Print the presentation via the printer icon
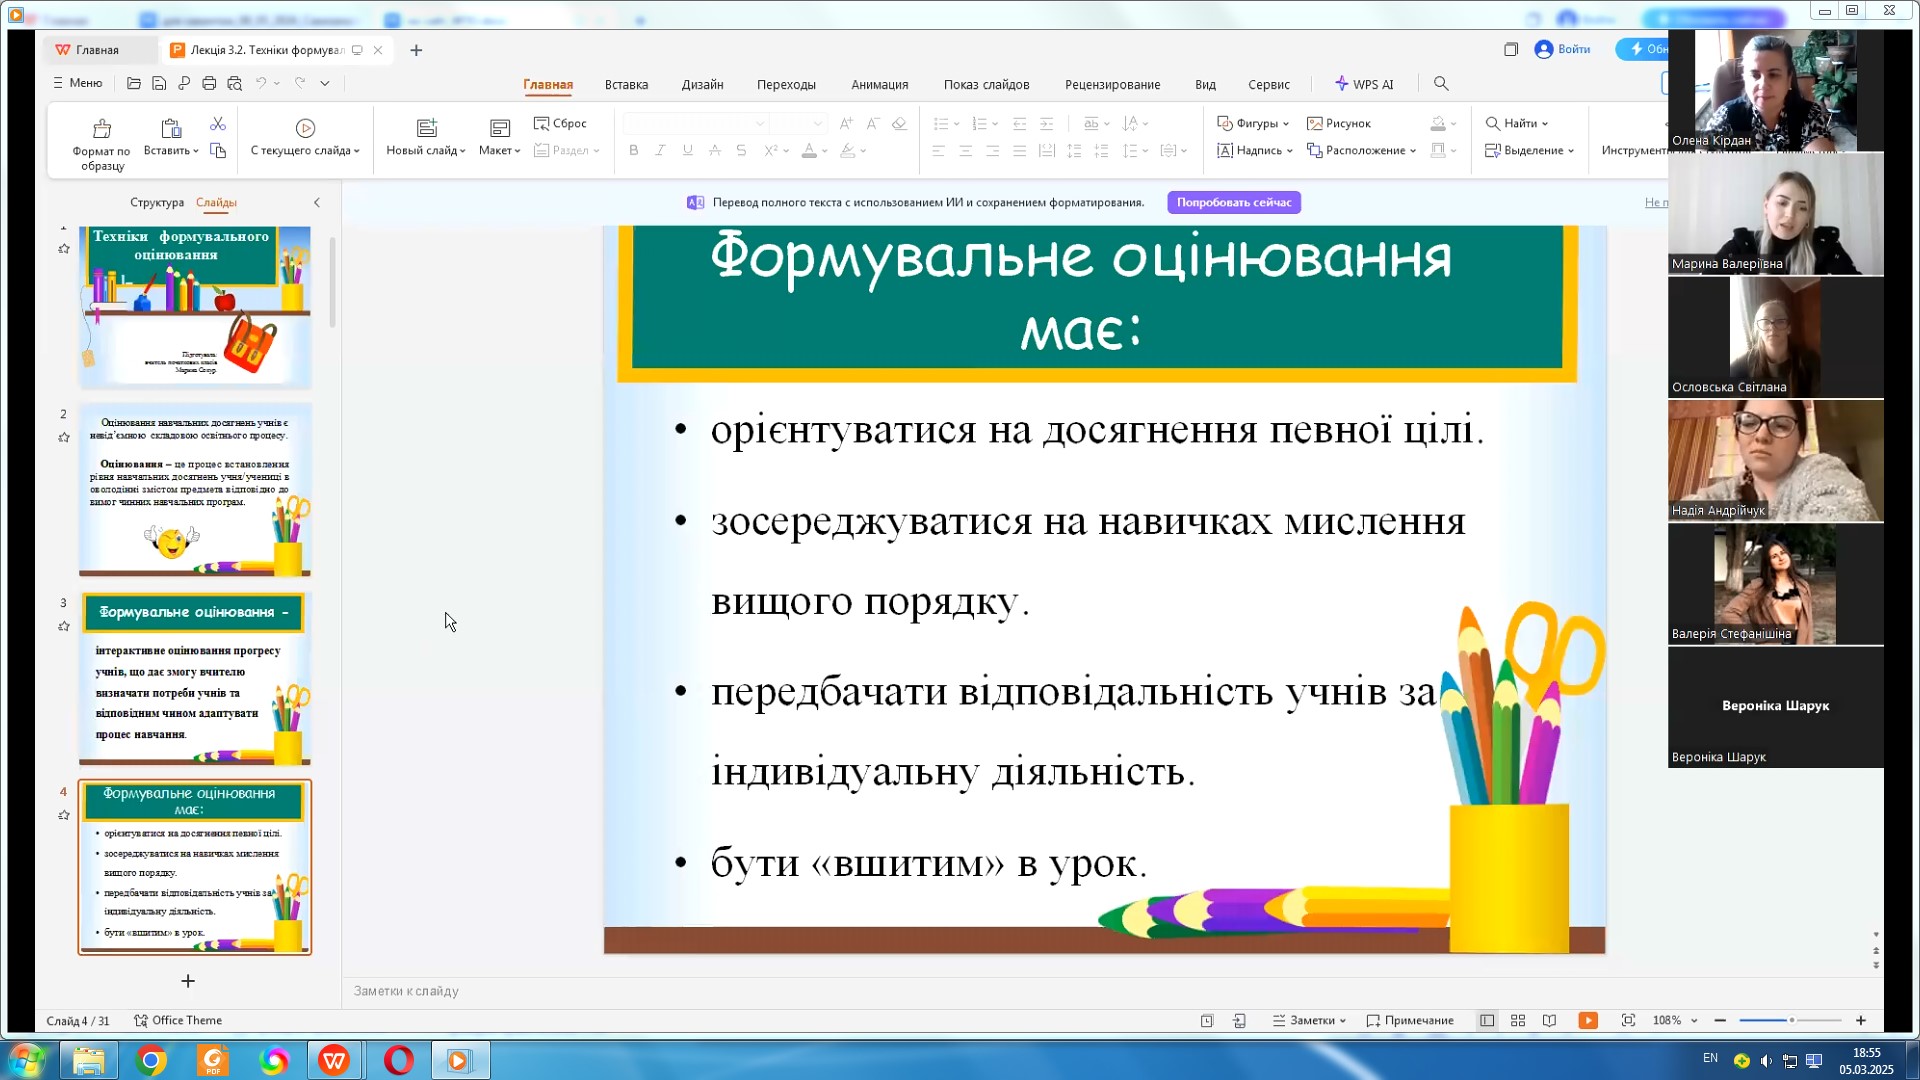This screenshot has width=1920, height=1080. click(x=209, y=84)
